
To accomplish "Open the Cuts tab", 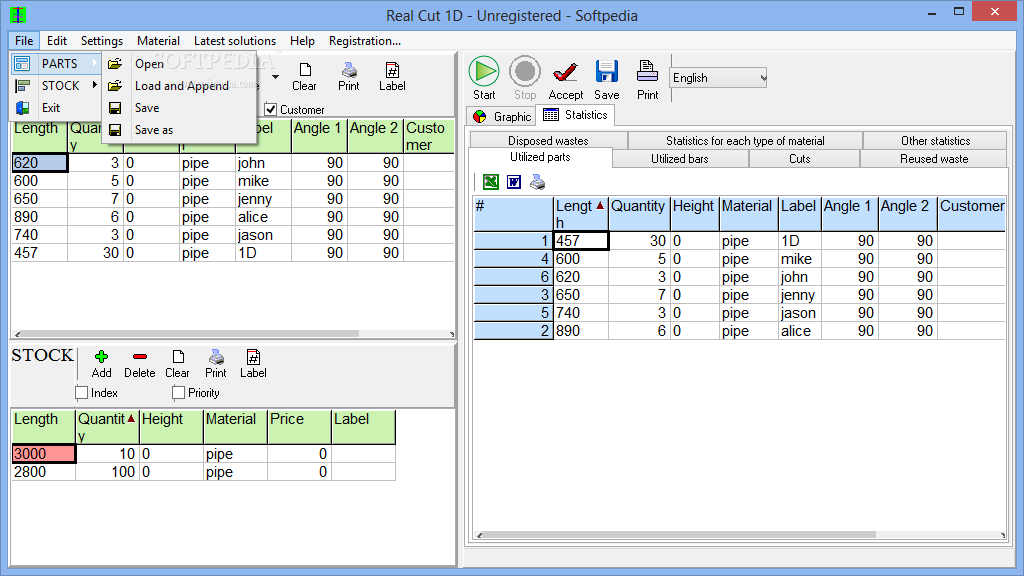I will [799, 159].
